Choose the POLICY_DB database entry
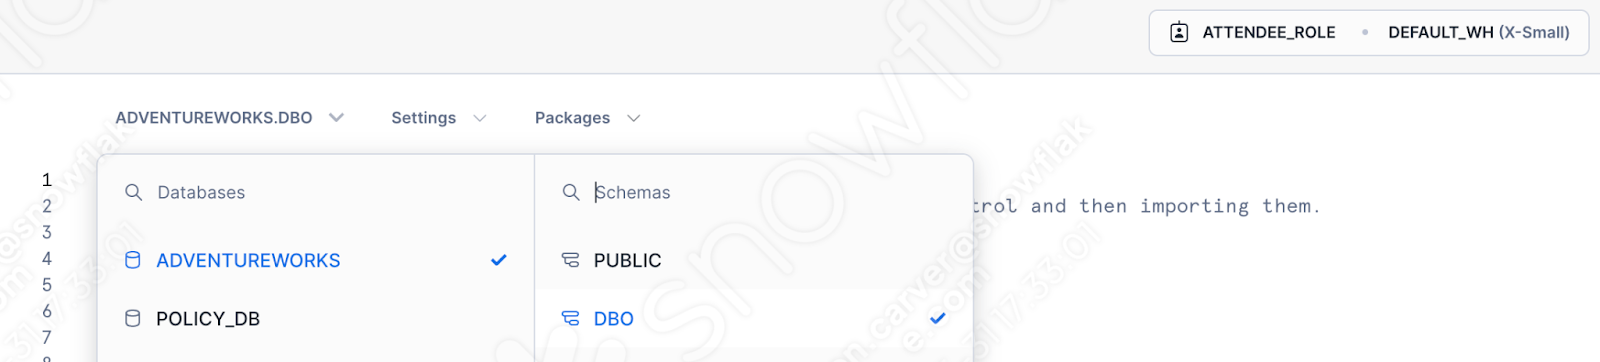 (x=316, y=319)
